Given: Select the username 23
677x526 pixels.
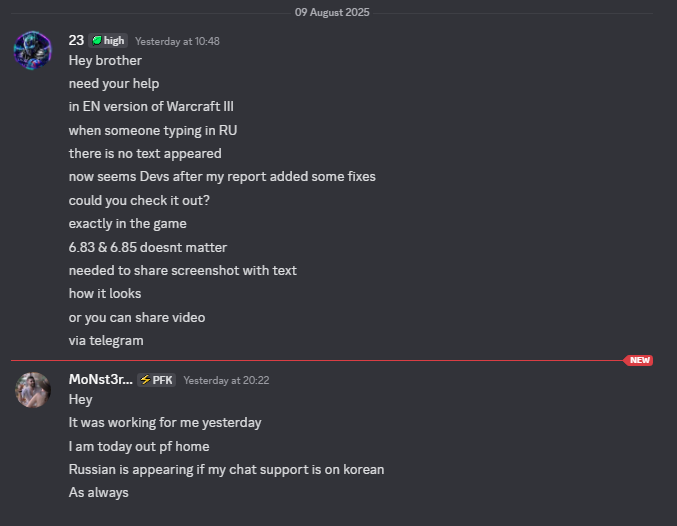Looking at the screenshot, I should point(76,40).
